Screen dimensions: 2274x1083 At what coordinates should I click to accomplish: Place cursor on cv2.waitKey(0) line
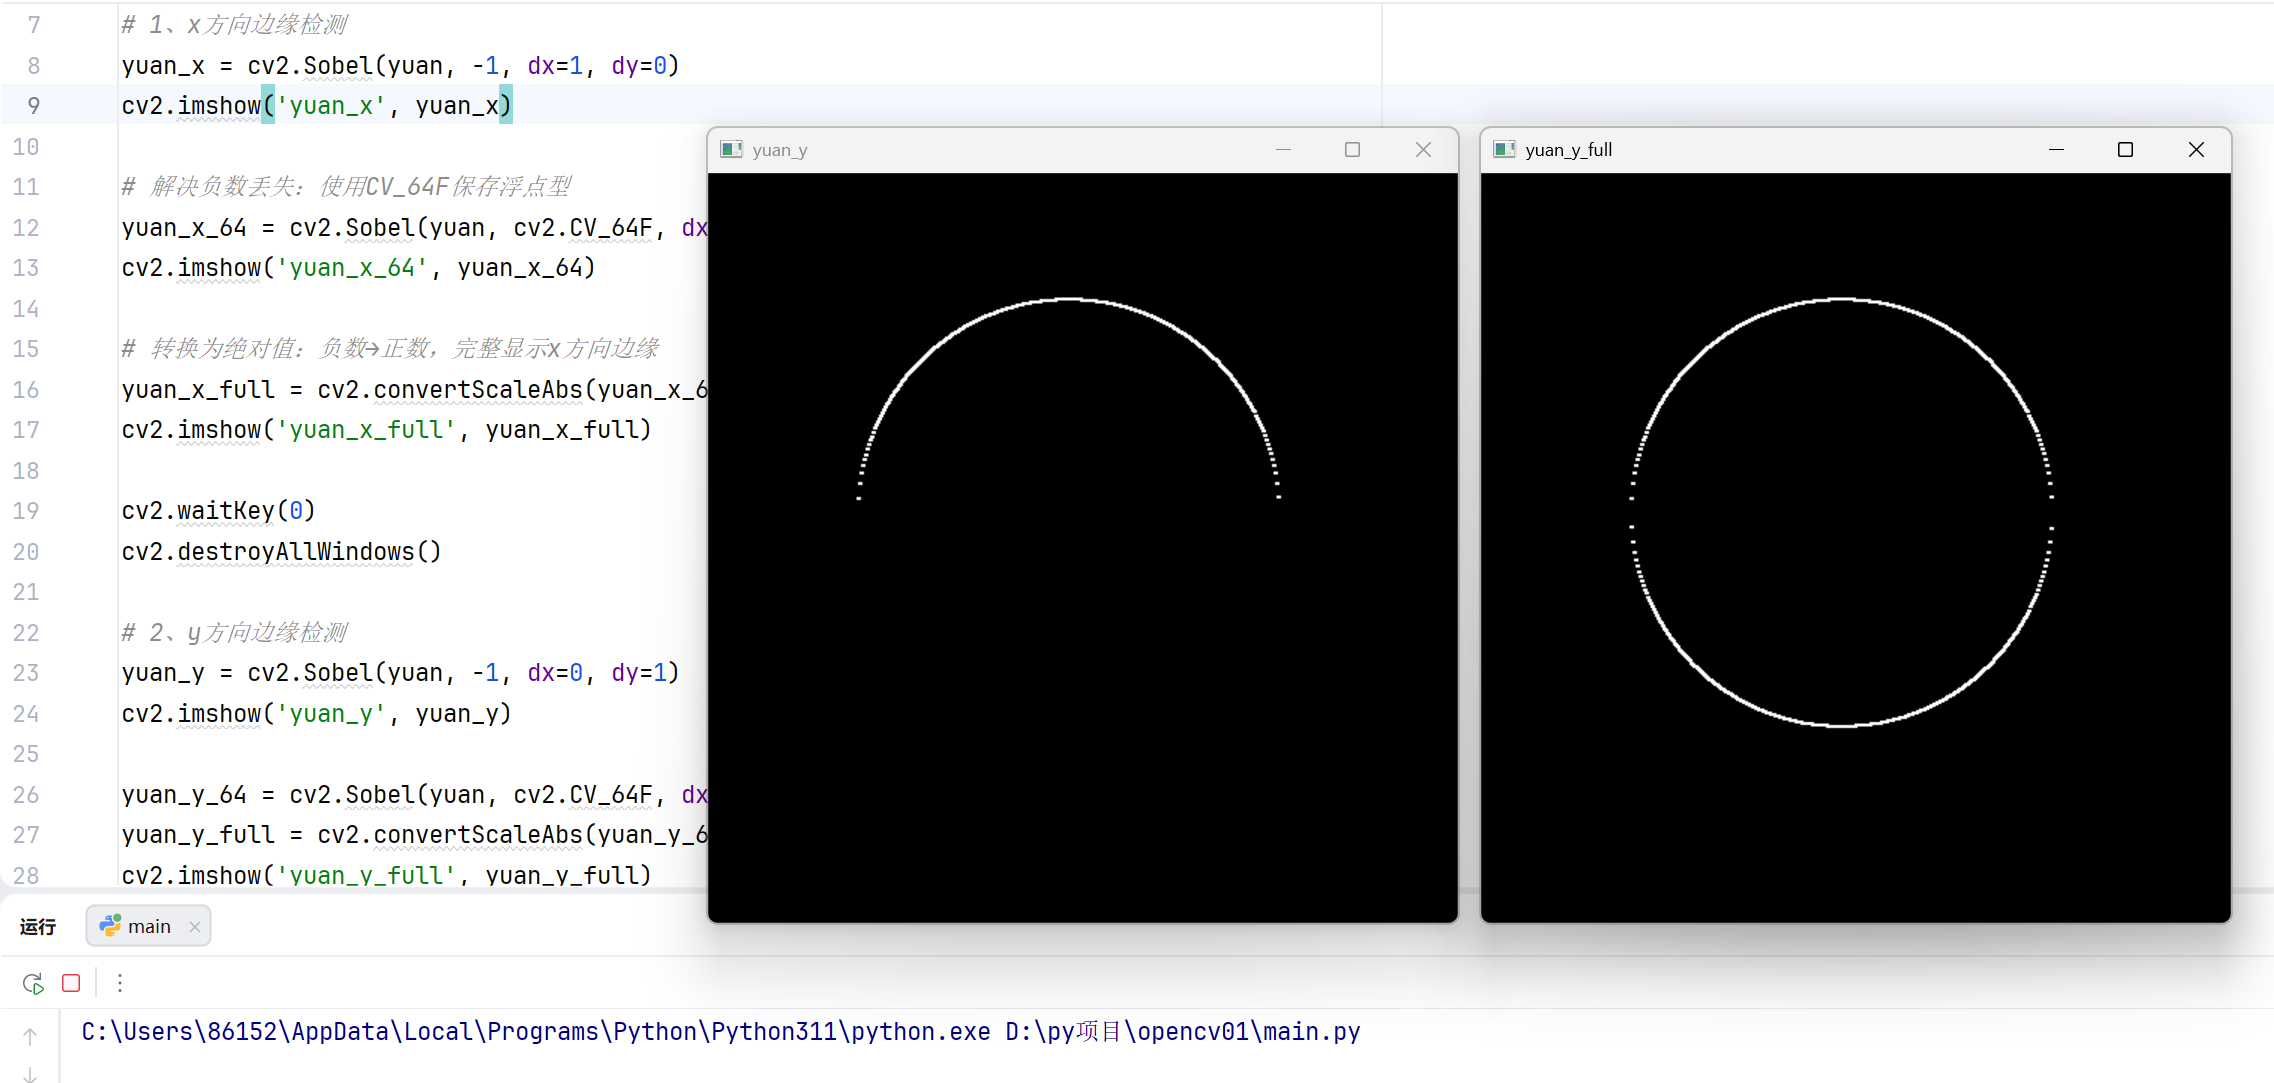(x=218, y=511)
